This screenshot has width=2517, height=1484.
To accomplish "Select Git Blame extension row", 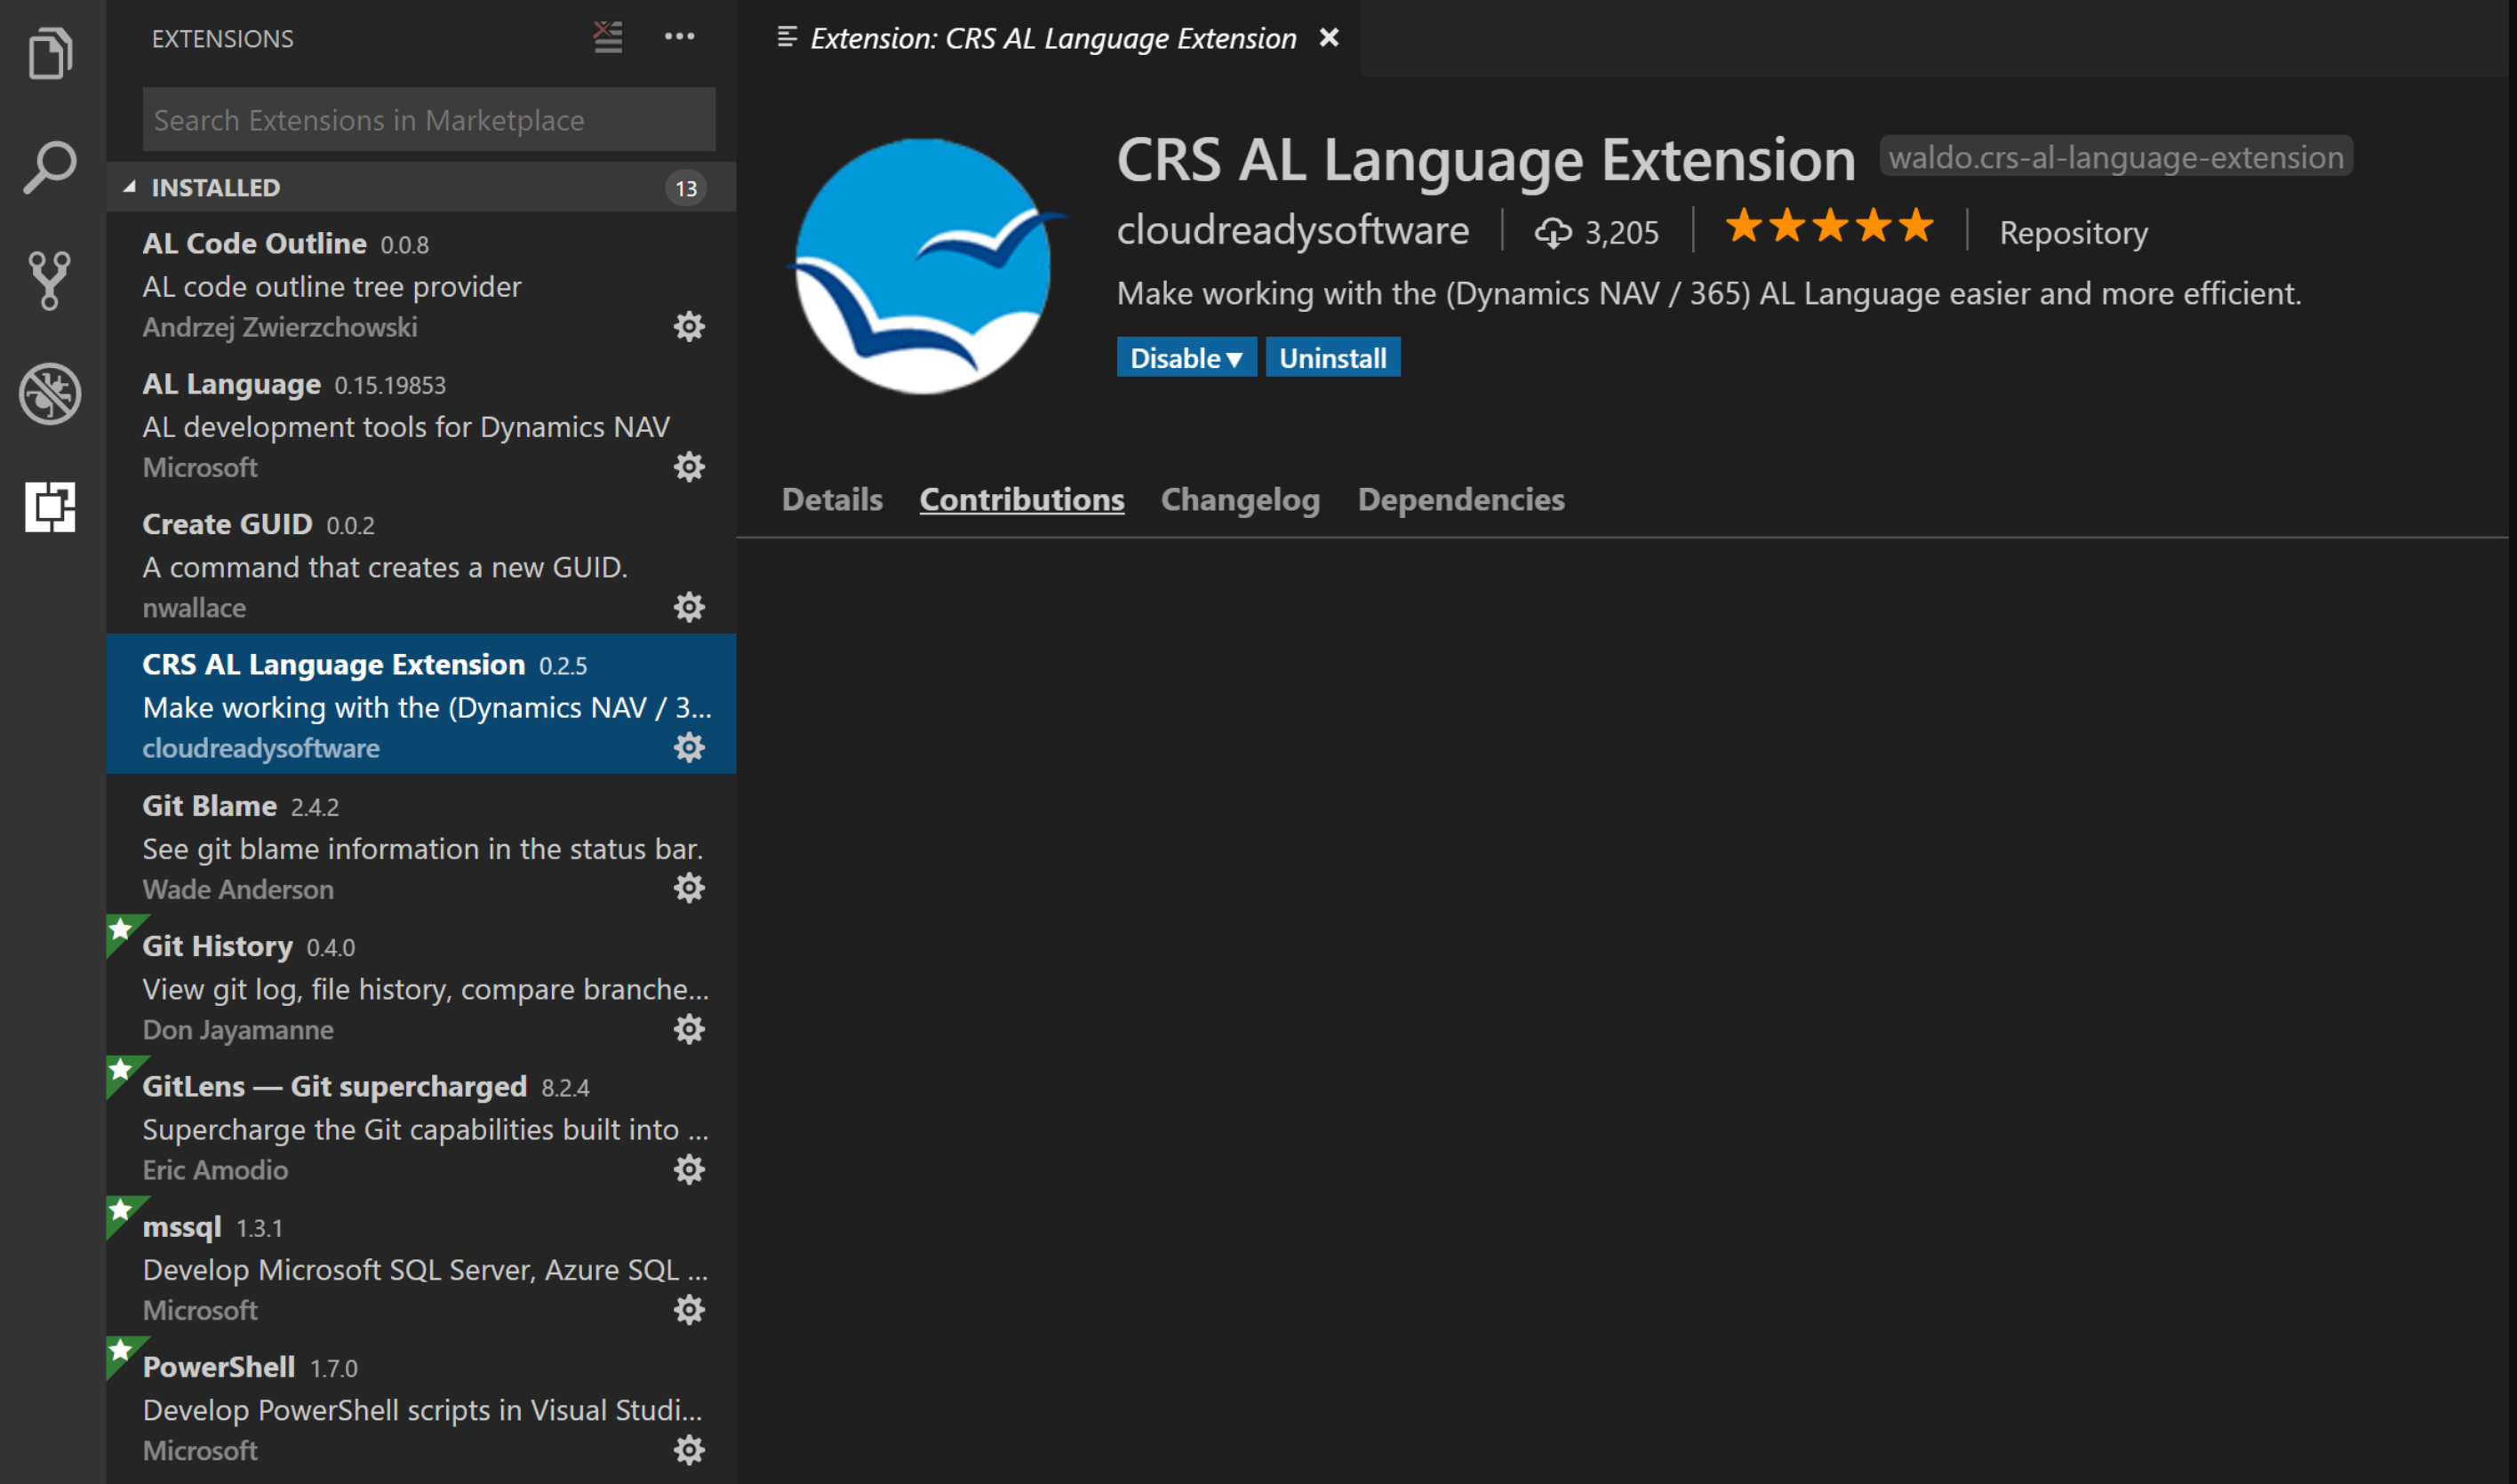I will [x=421, y=844].
